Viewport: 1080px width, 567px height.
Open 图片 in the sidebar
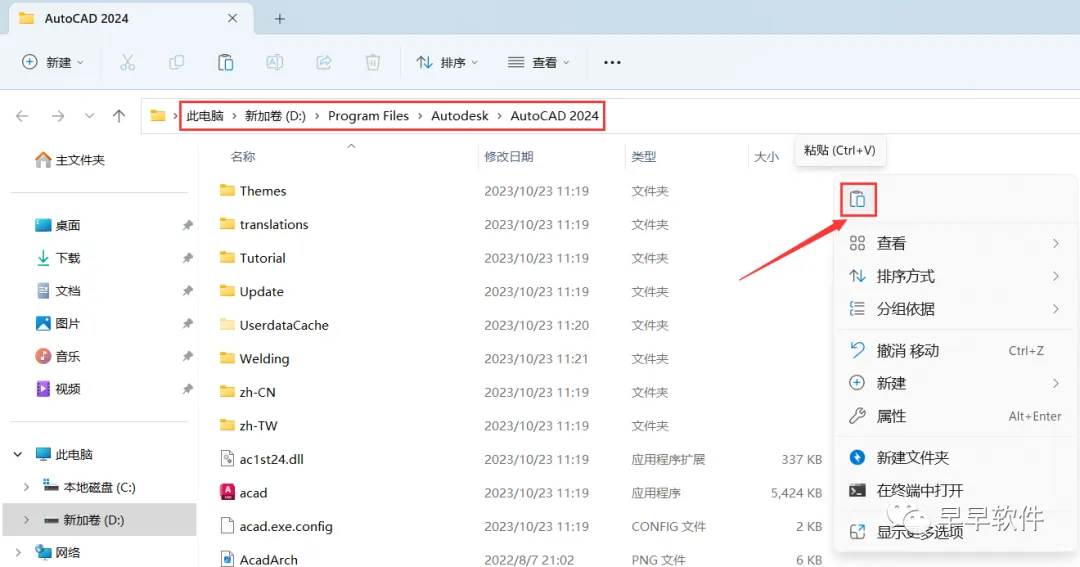tap(58, 323)
